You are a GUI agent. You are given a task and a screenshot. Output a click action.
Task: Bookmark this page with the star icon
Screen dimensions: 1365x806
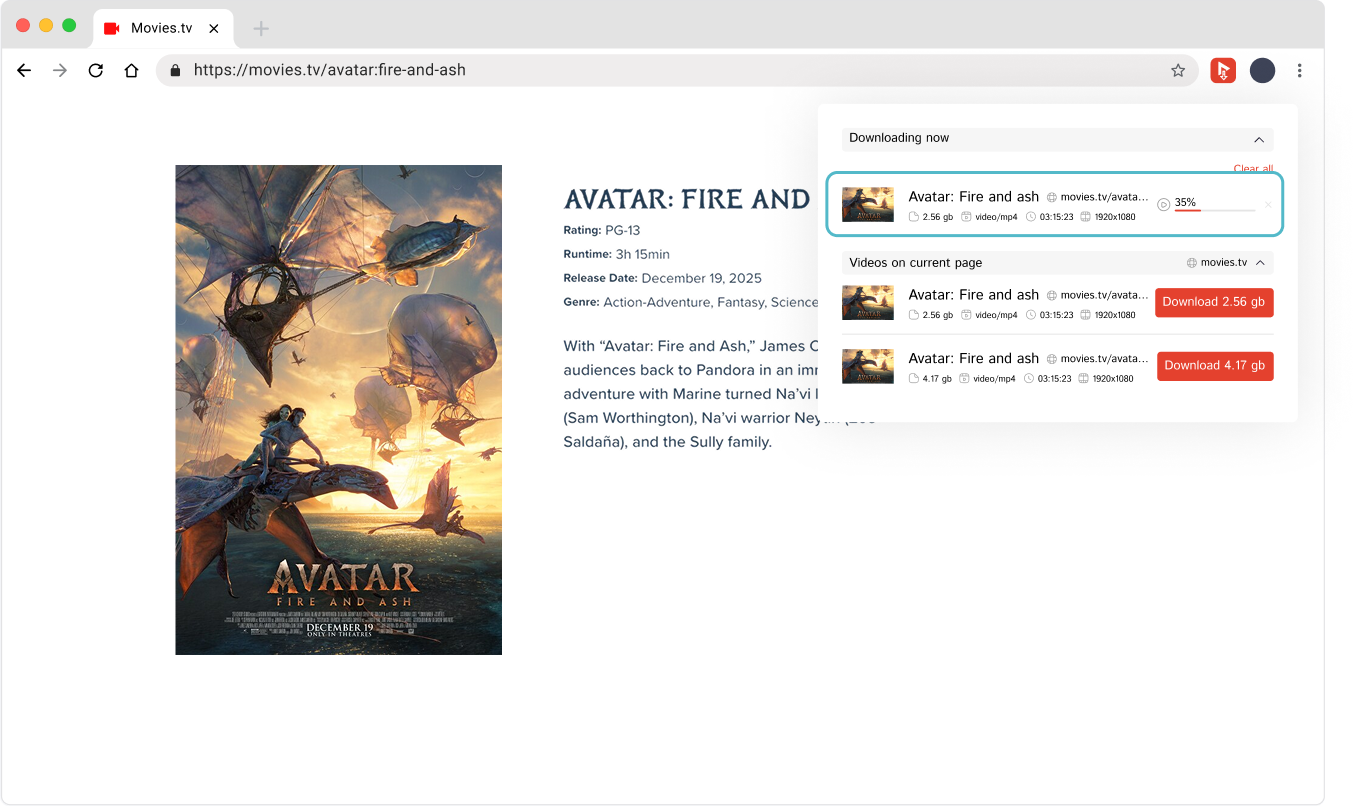tap(1178, 70)
